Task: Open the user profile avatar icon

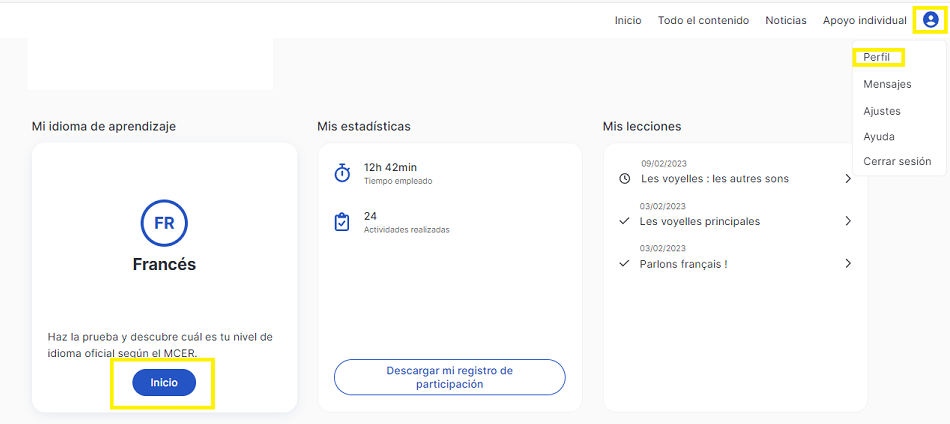Action: click(930, 21)
